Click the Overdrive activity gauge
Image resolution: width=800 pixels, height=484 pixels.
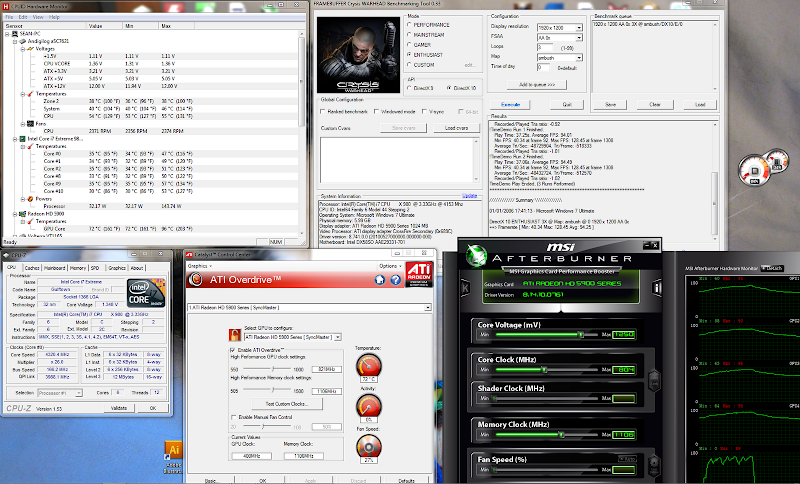point(368,407)
